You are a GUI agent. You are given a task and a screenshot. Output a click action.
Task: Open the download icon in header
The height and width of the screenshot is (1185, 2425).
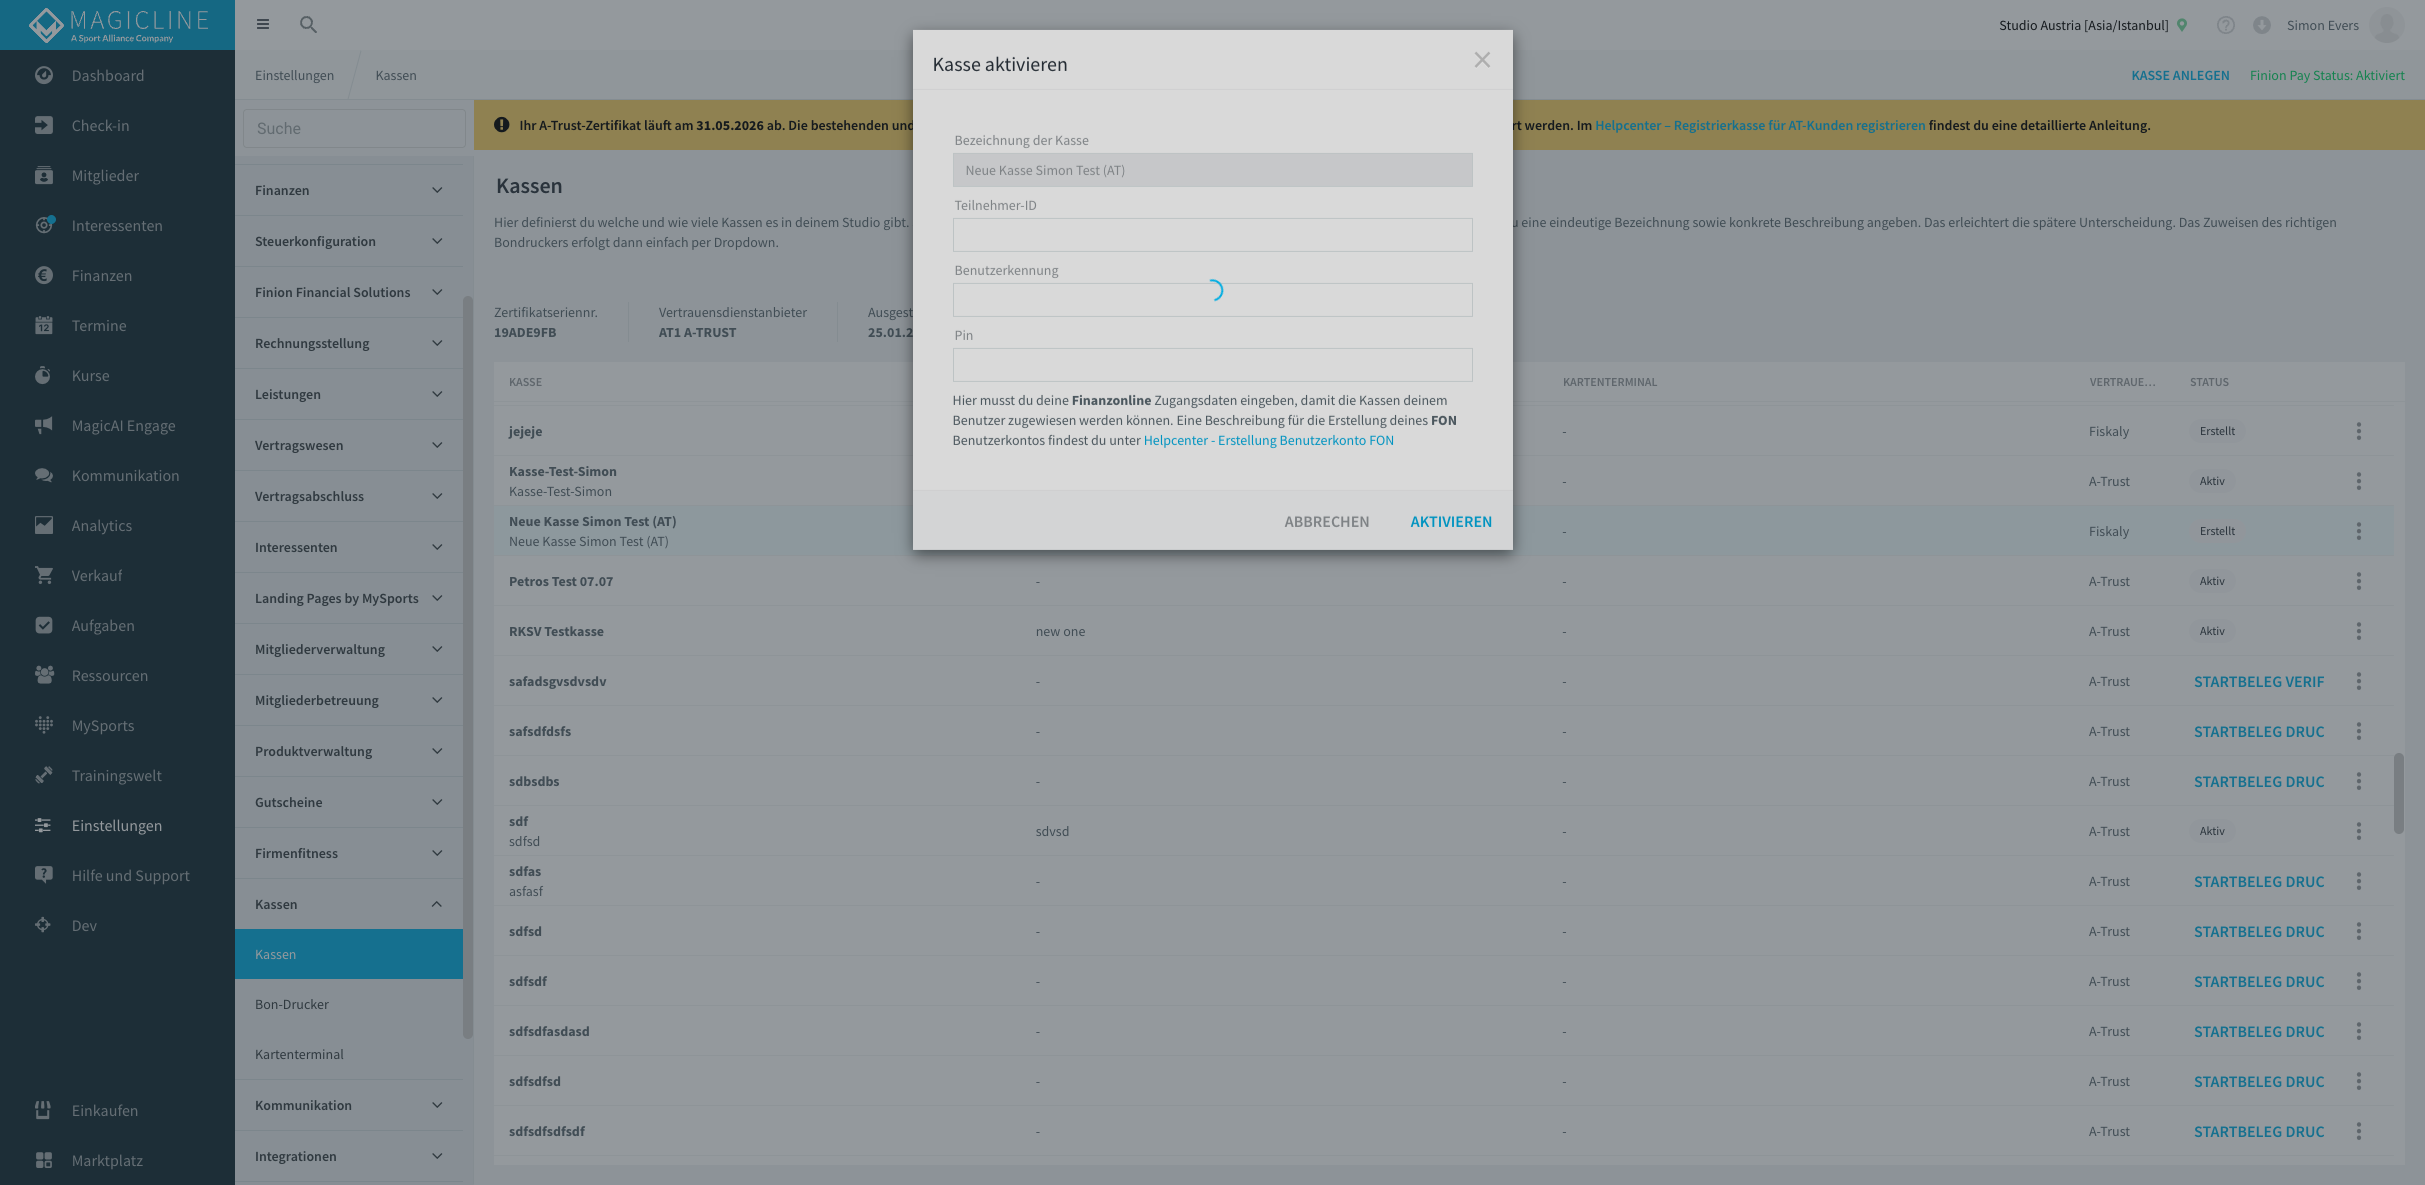pos(2261,25)
